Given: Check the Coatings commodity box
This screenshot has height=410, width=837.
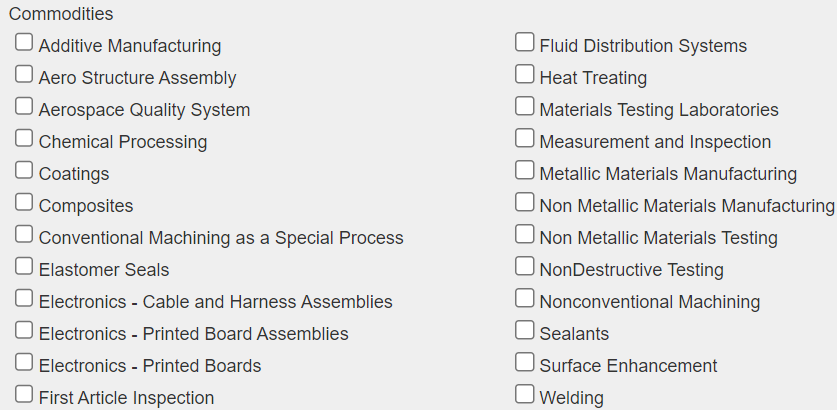Looking at the screenshot, I should click(x=24, y=171).
